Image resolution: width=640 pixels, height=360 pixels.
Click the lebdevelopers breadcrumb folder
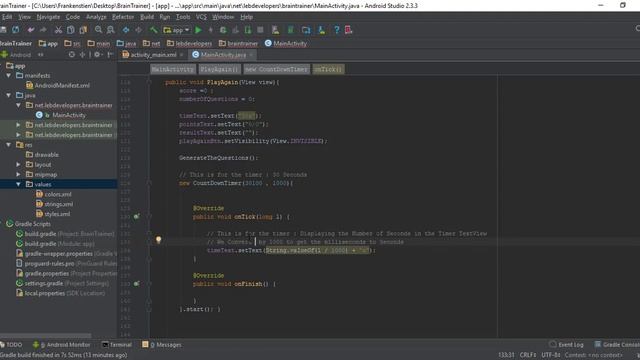tap(189, 43)
